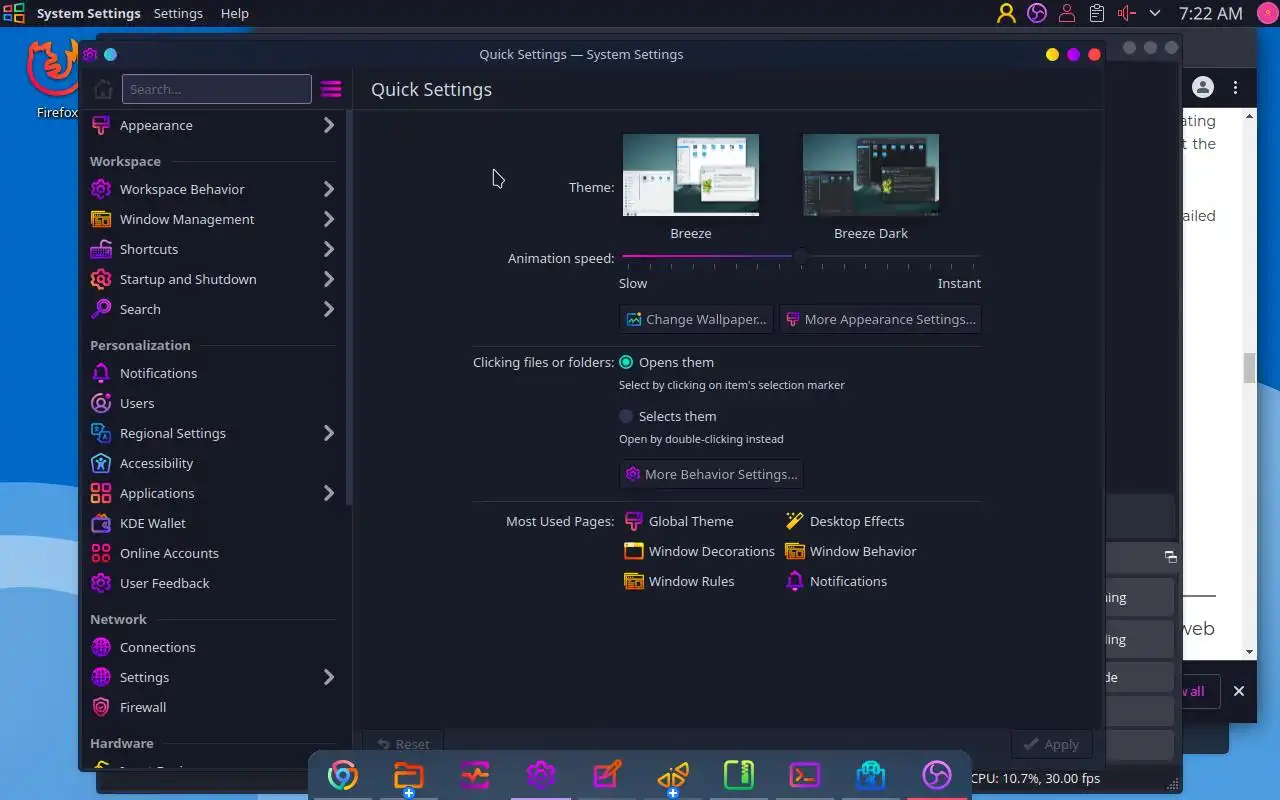Viewport: 1280px width, 800px height.
Task: Expand the Appearance category arrow
Action: 328,125
